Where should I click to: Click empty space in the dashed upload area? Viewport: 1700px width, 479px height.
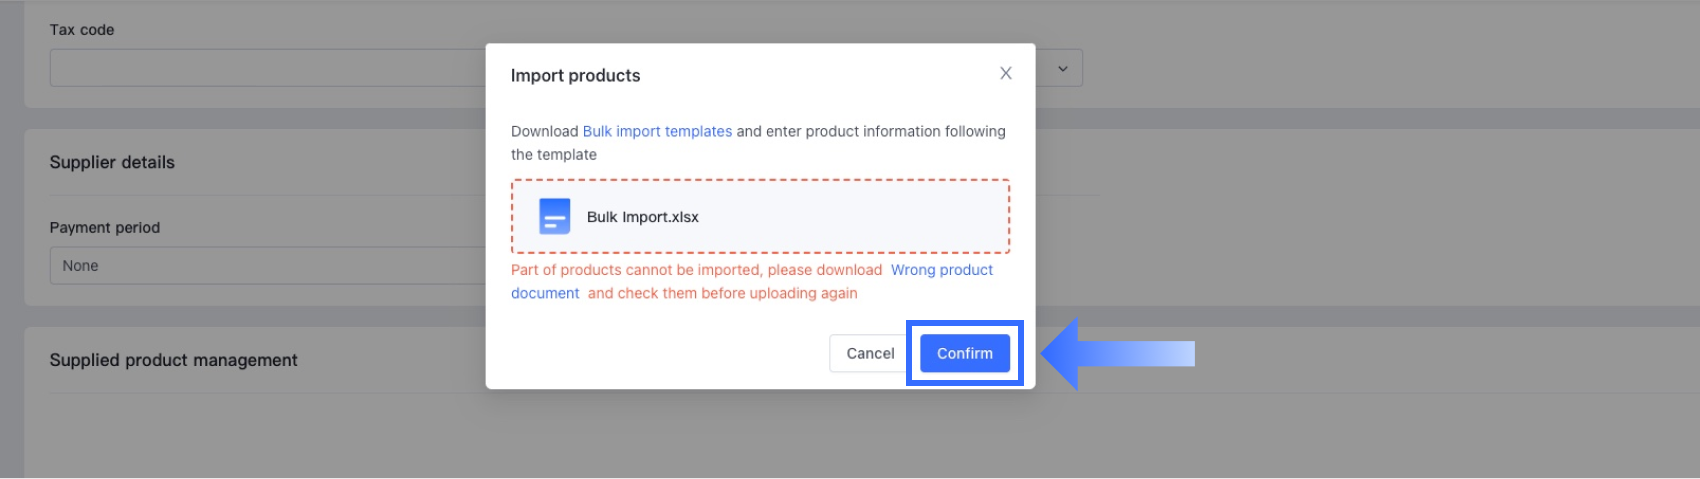coord(850,217)
